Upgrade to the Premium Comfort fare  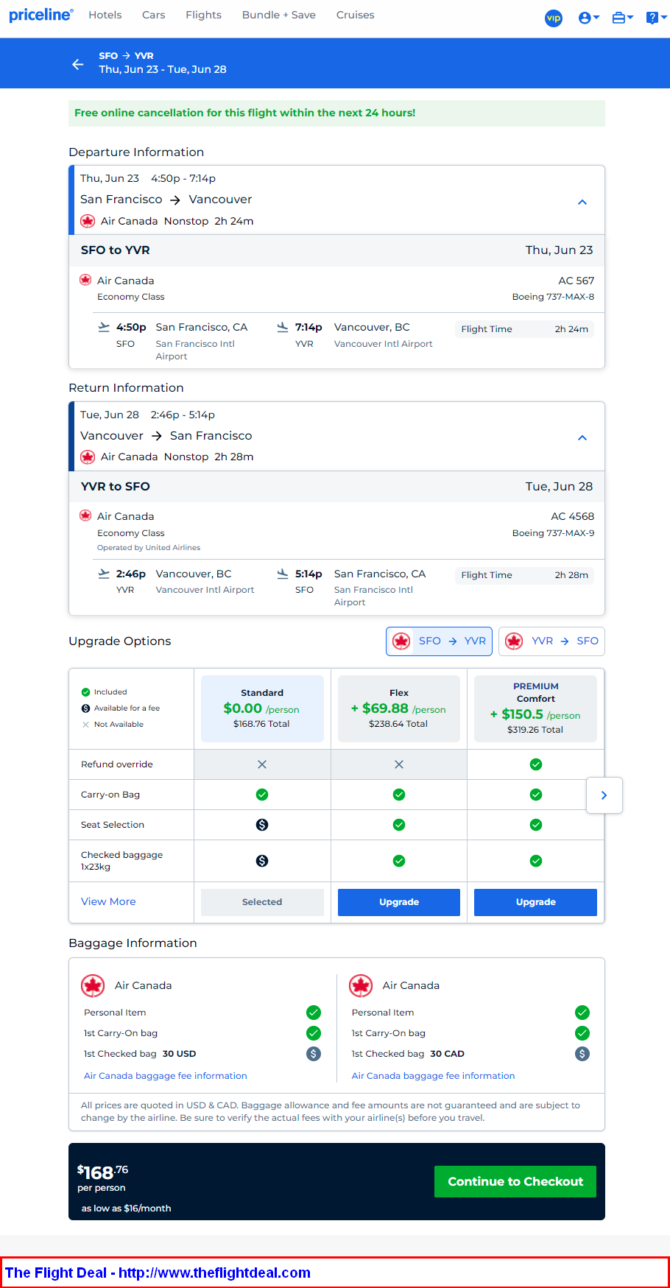coord(535,902)
